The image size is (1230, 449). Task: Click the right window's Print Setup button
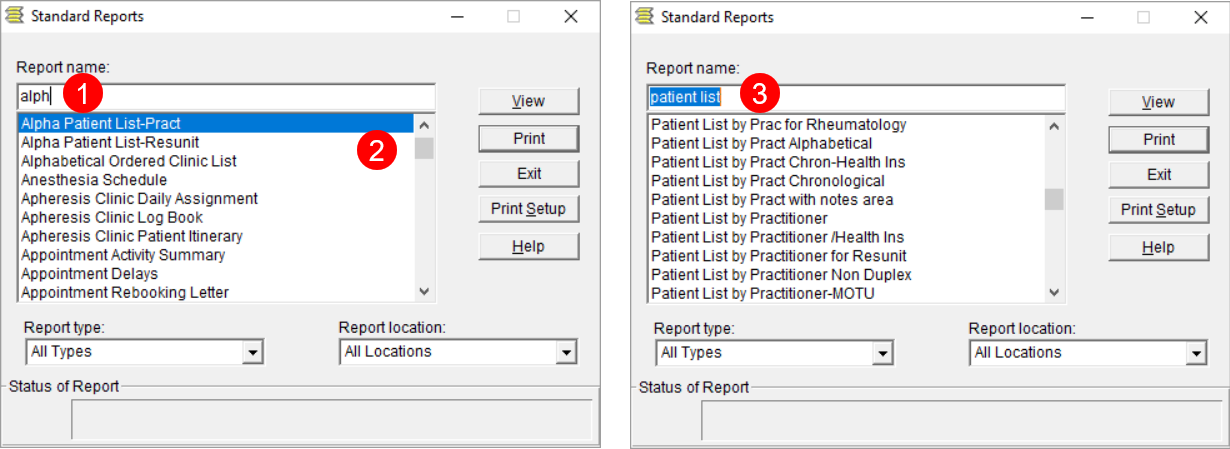[x=1158, y=210]
